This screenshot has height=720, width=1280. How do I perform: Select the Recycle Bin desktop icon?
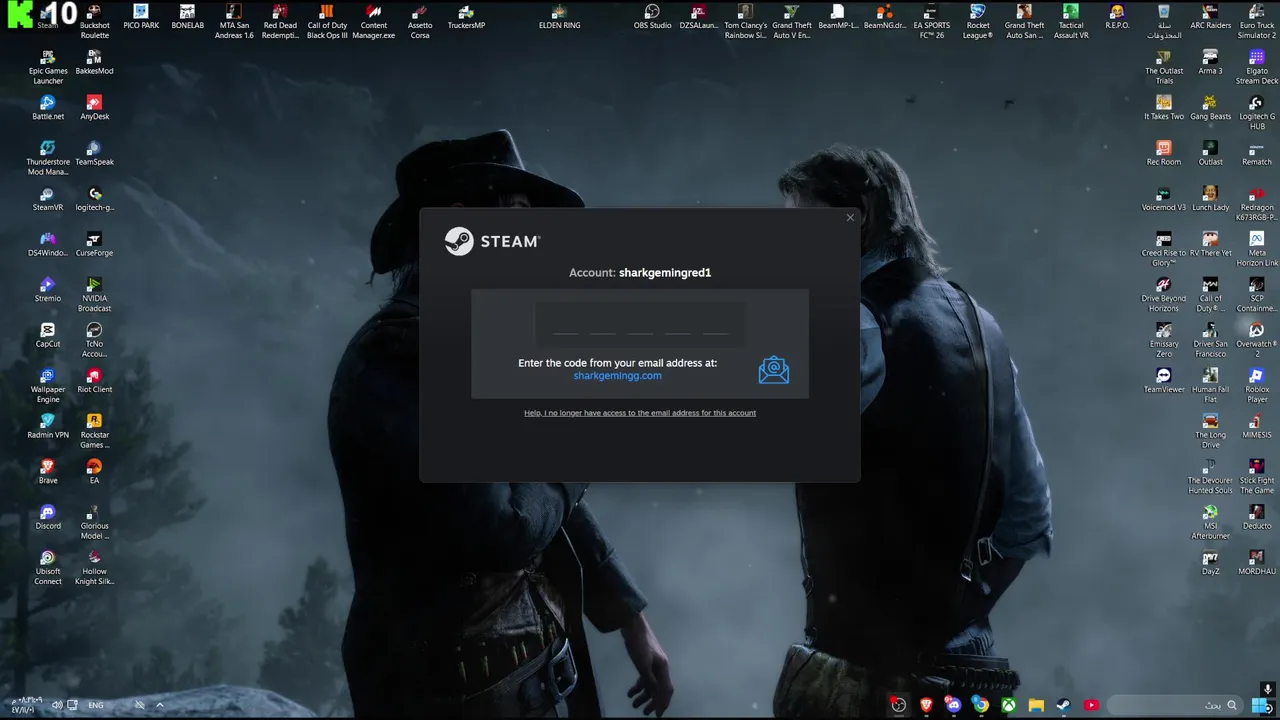(1164, 21)
